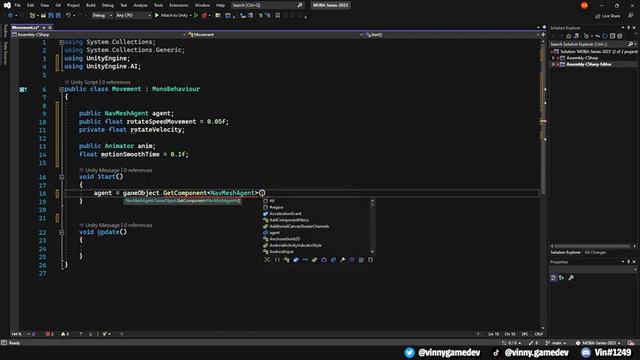The height and width of the screenshot is (360, 640).
Task: Toggle the wrench property filter in IntelliSense
Action: (x=342, y=260)
